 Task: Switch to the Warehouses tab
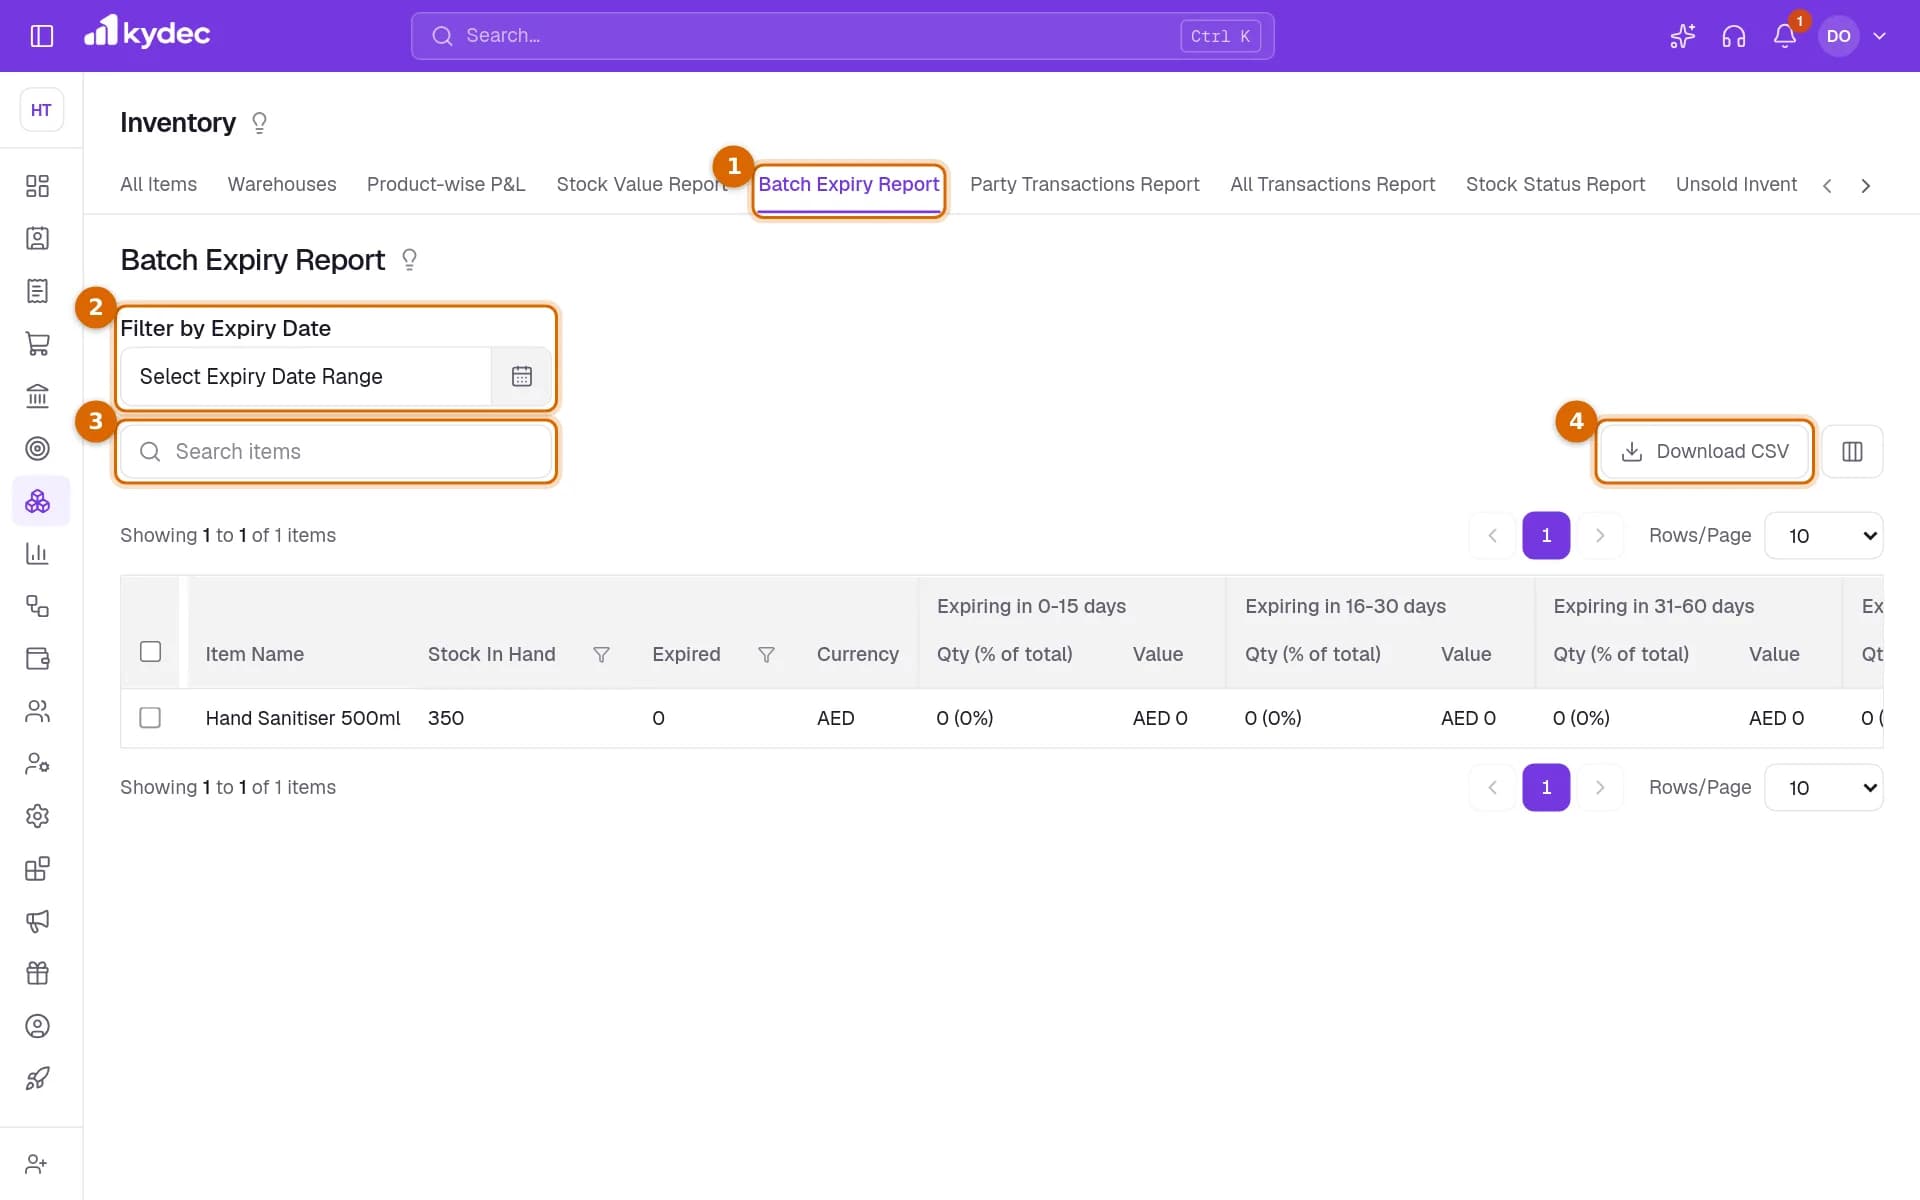tap(282, 184)
